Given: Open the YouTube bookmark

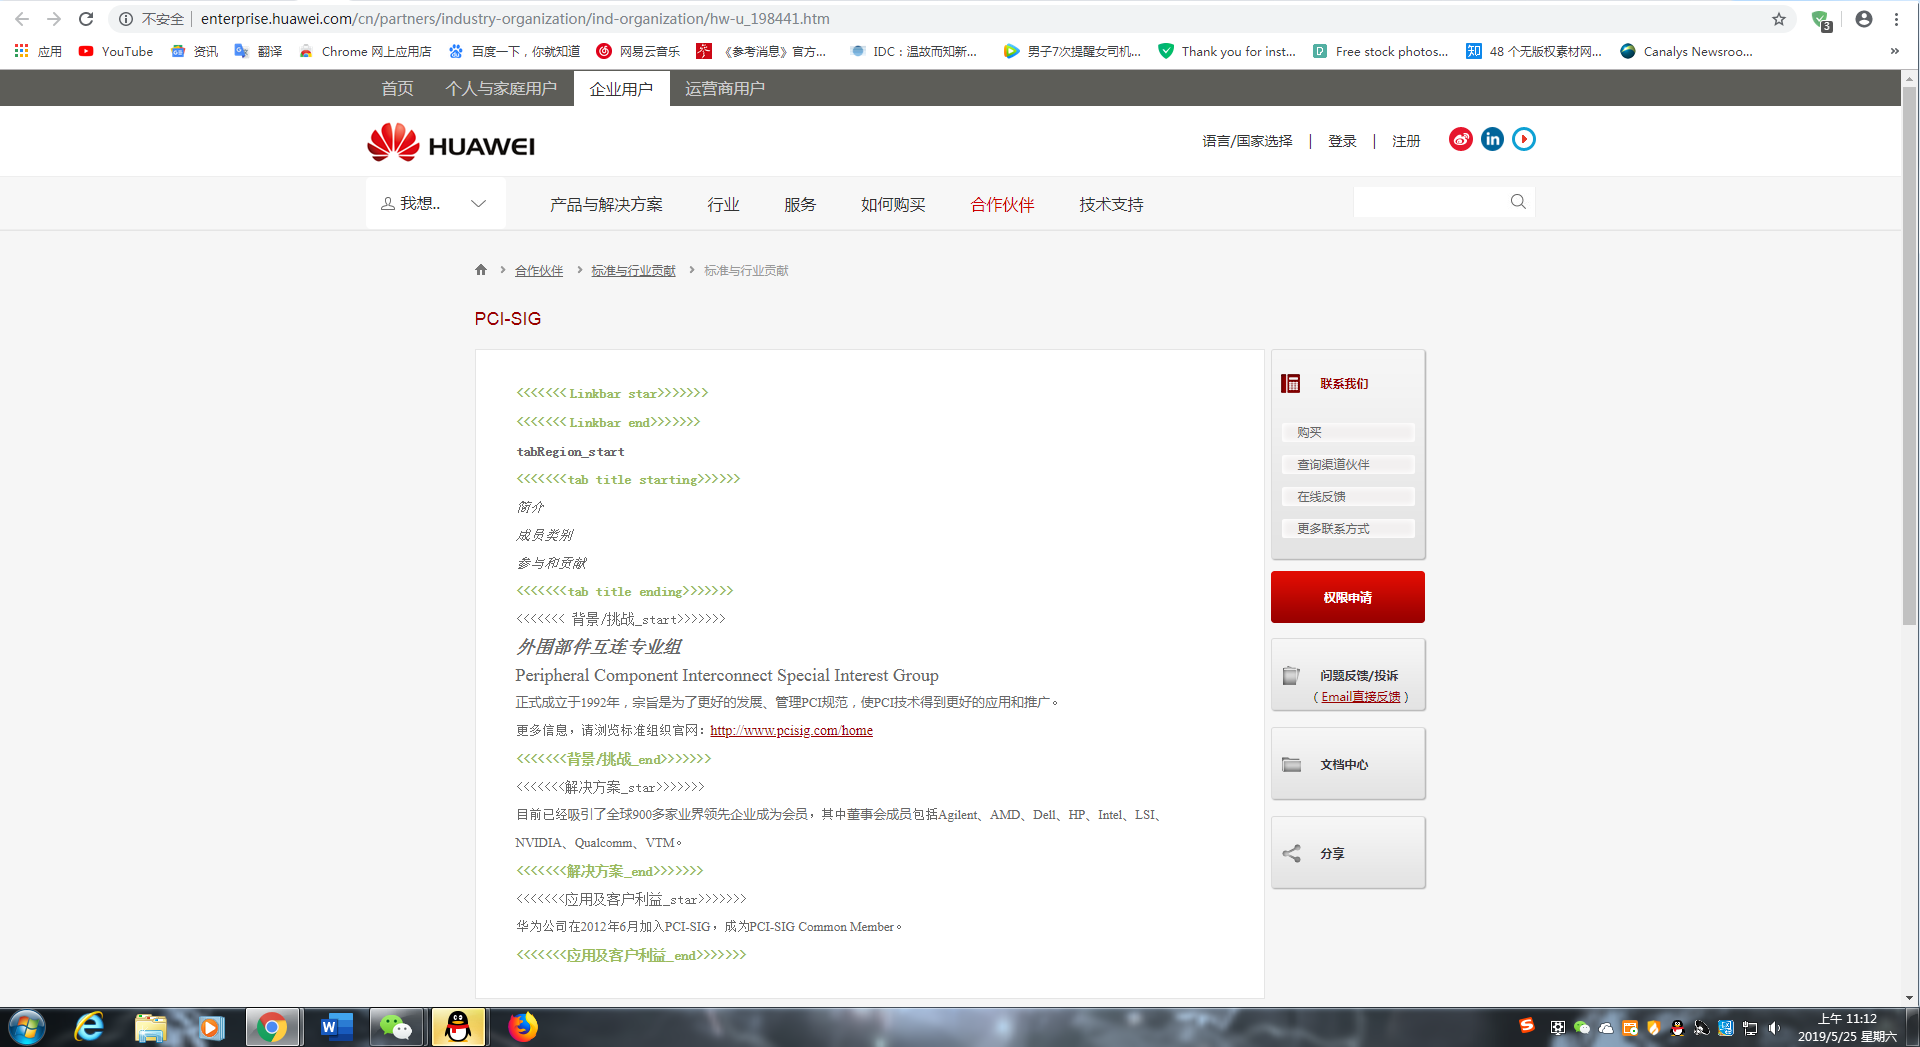Looking at the screenshot, I should 116,51.
